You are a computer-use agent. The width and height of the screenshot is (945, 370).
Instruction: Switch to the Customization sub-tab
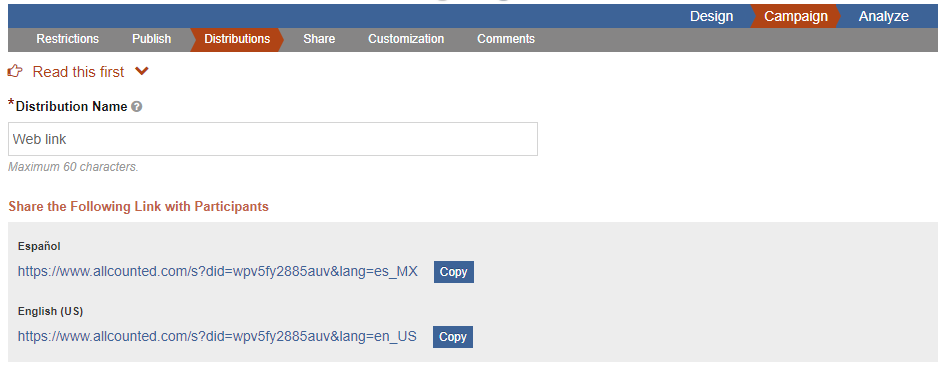tap(406, 39)
